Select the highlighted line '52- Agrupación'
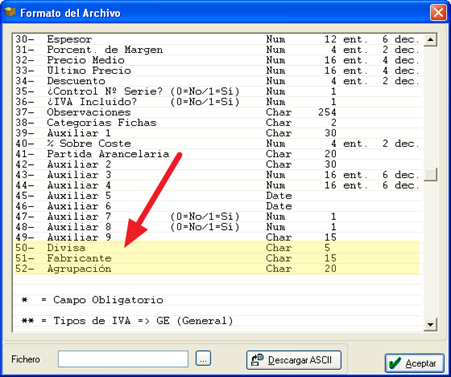Image resolution: width=451 pixels, height=377 pixels. pos(218,269)
